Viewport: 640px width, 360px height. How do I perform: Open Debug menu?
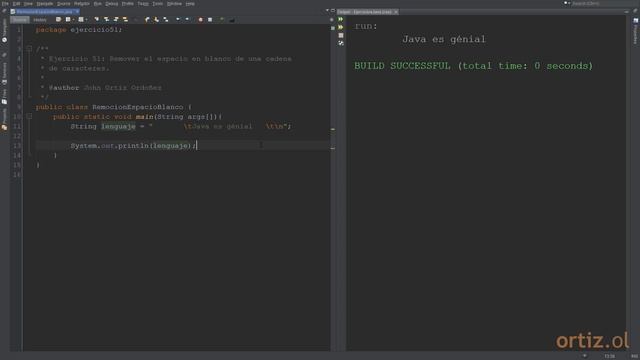pos(111,4)
